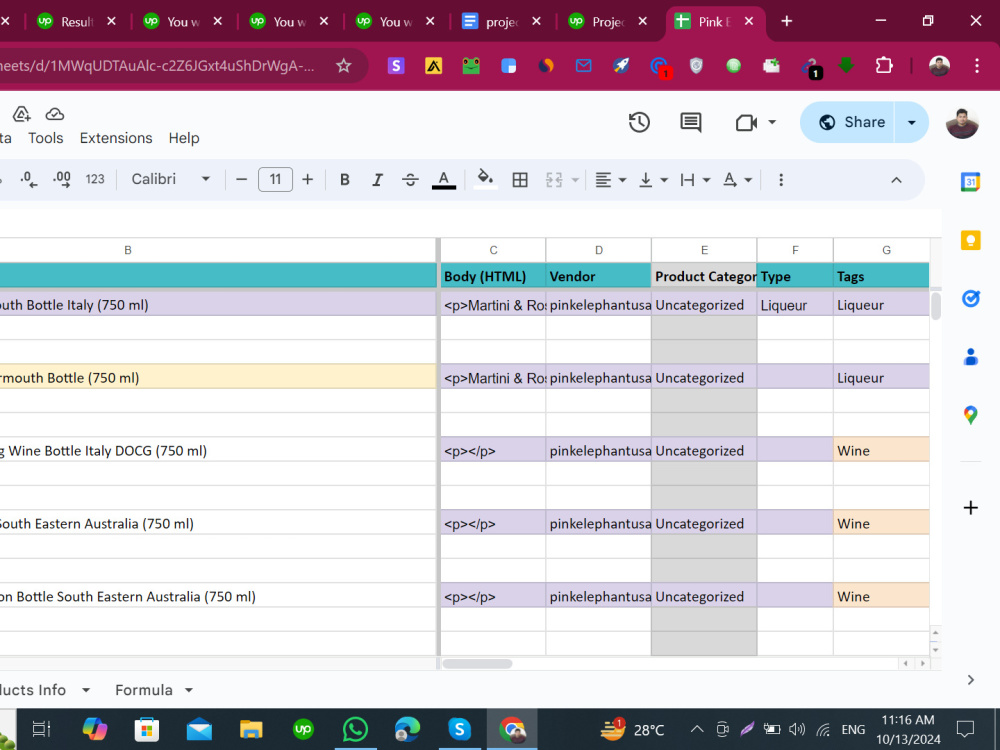Select the Tags header cell
This screenshot has width=1000, height=750.
881,276
